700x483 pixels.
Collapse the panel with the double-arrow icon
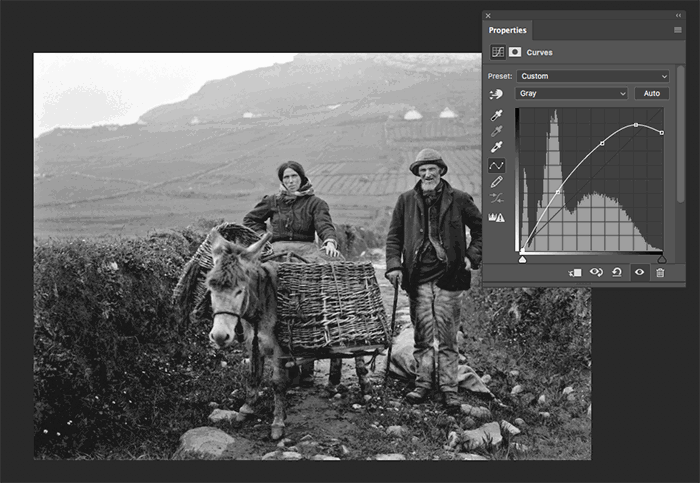678,15
